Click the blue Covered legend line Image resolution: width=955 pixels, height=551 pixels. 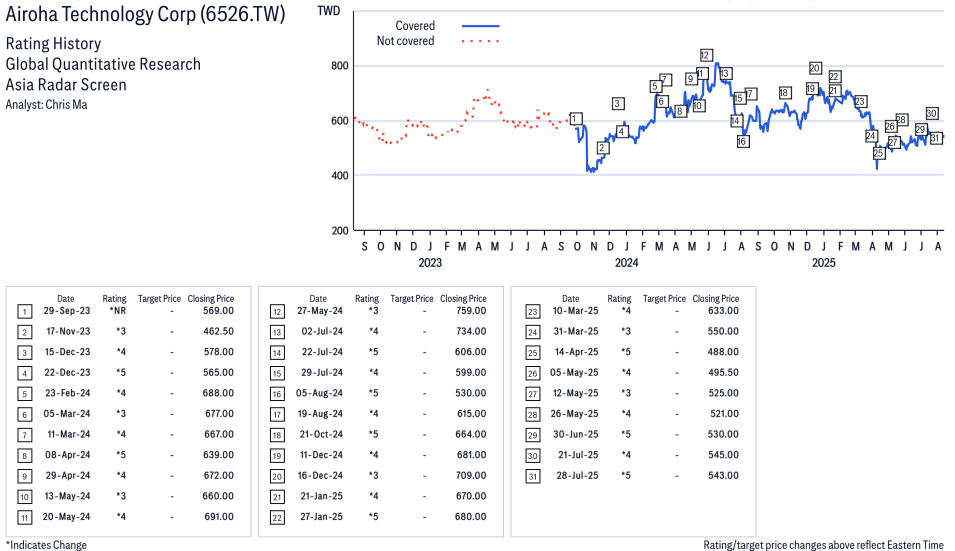[481, 26]
